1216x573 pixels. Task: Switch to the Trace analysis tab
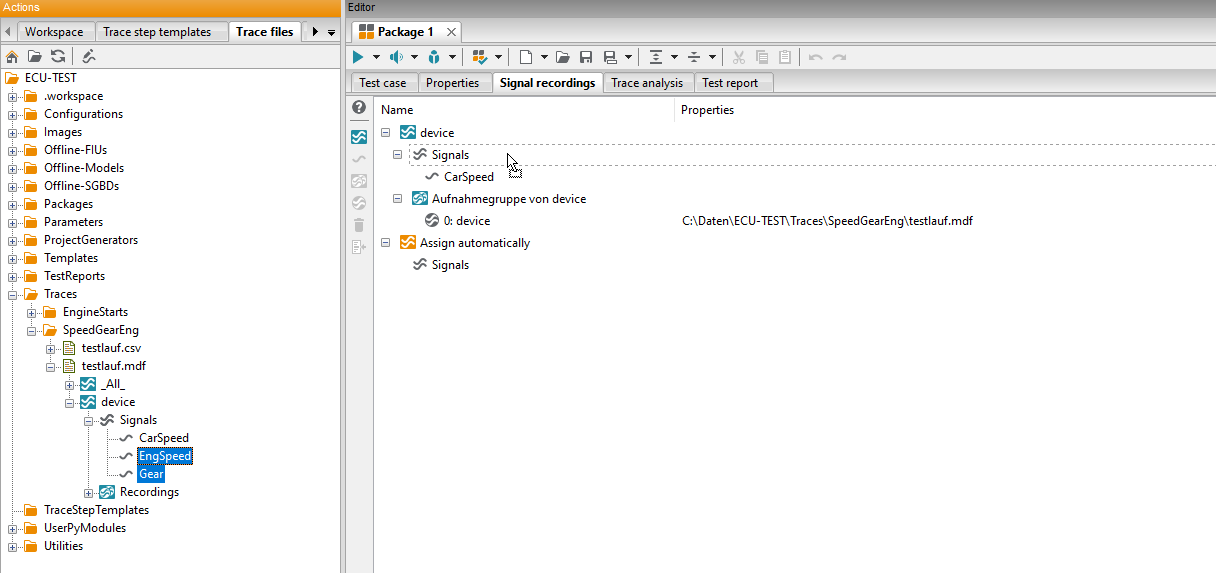(647, 83)
